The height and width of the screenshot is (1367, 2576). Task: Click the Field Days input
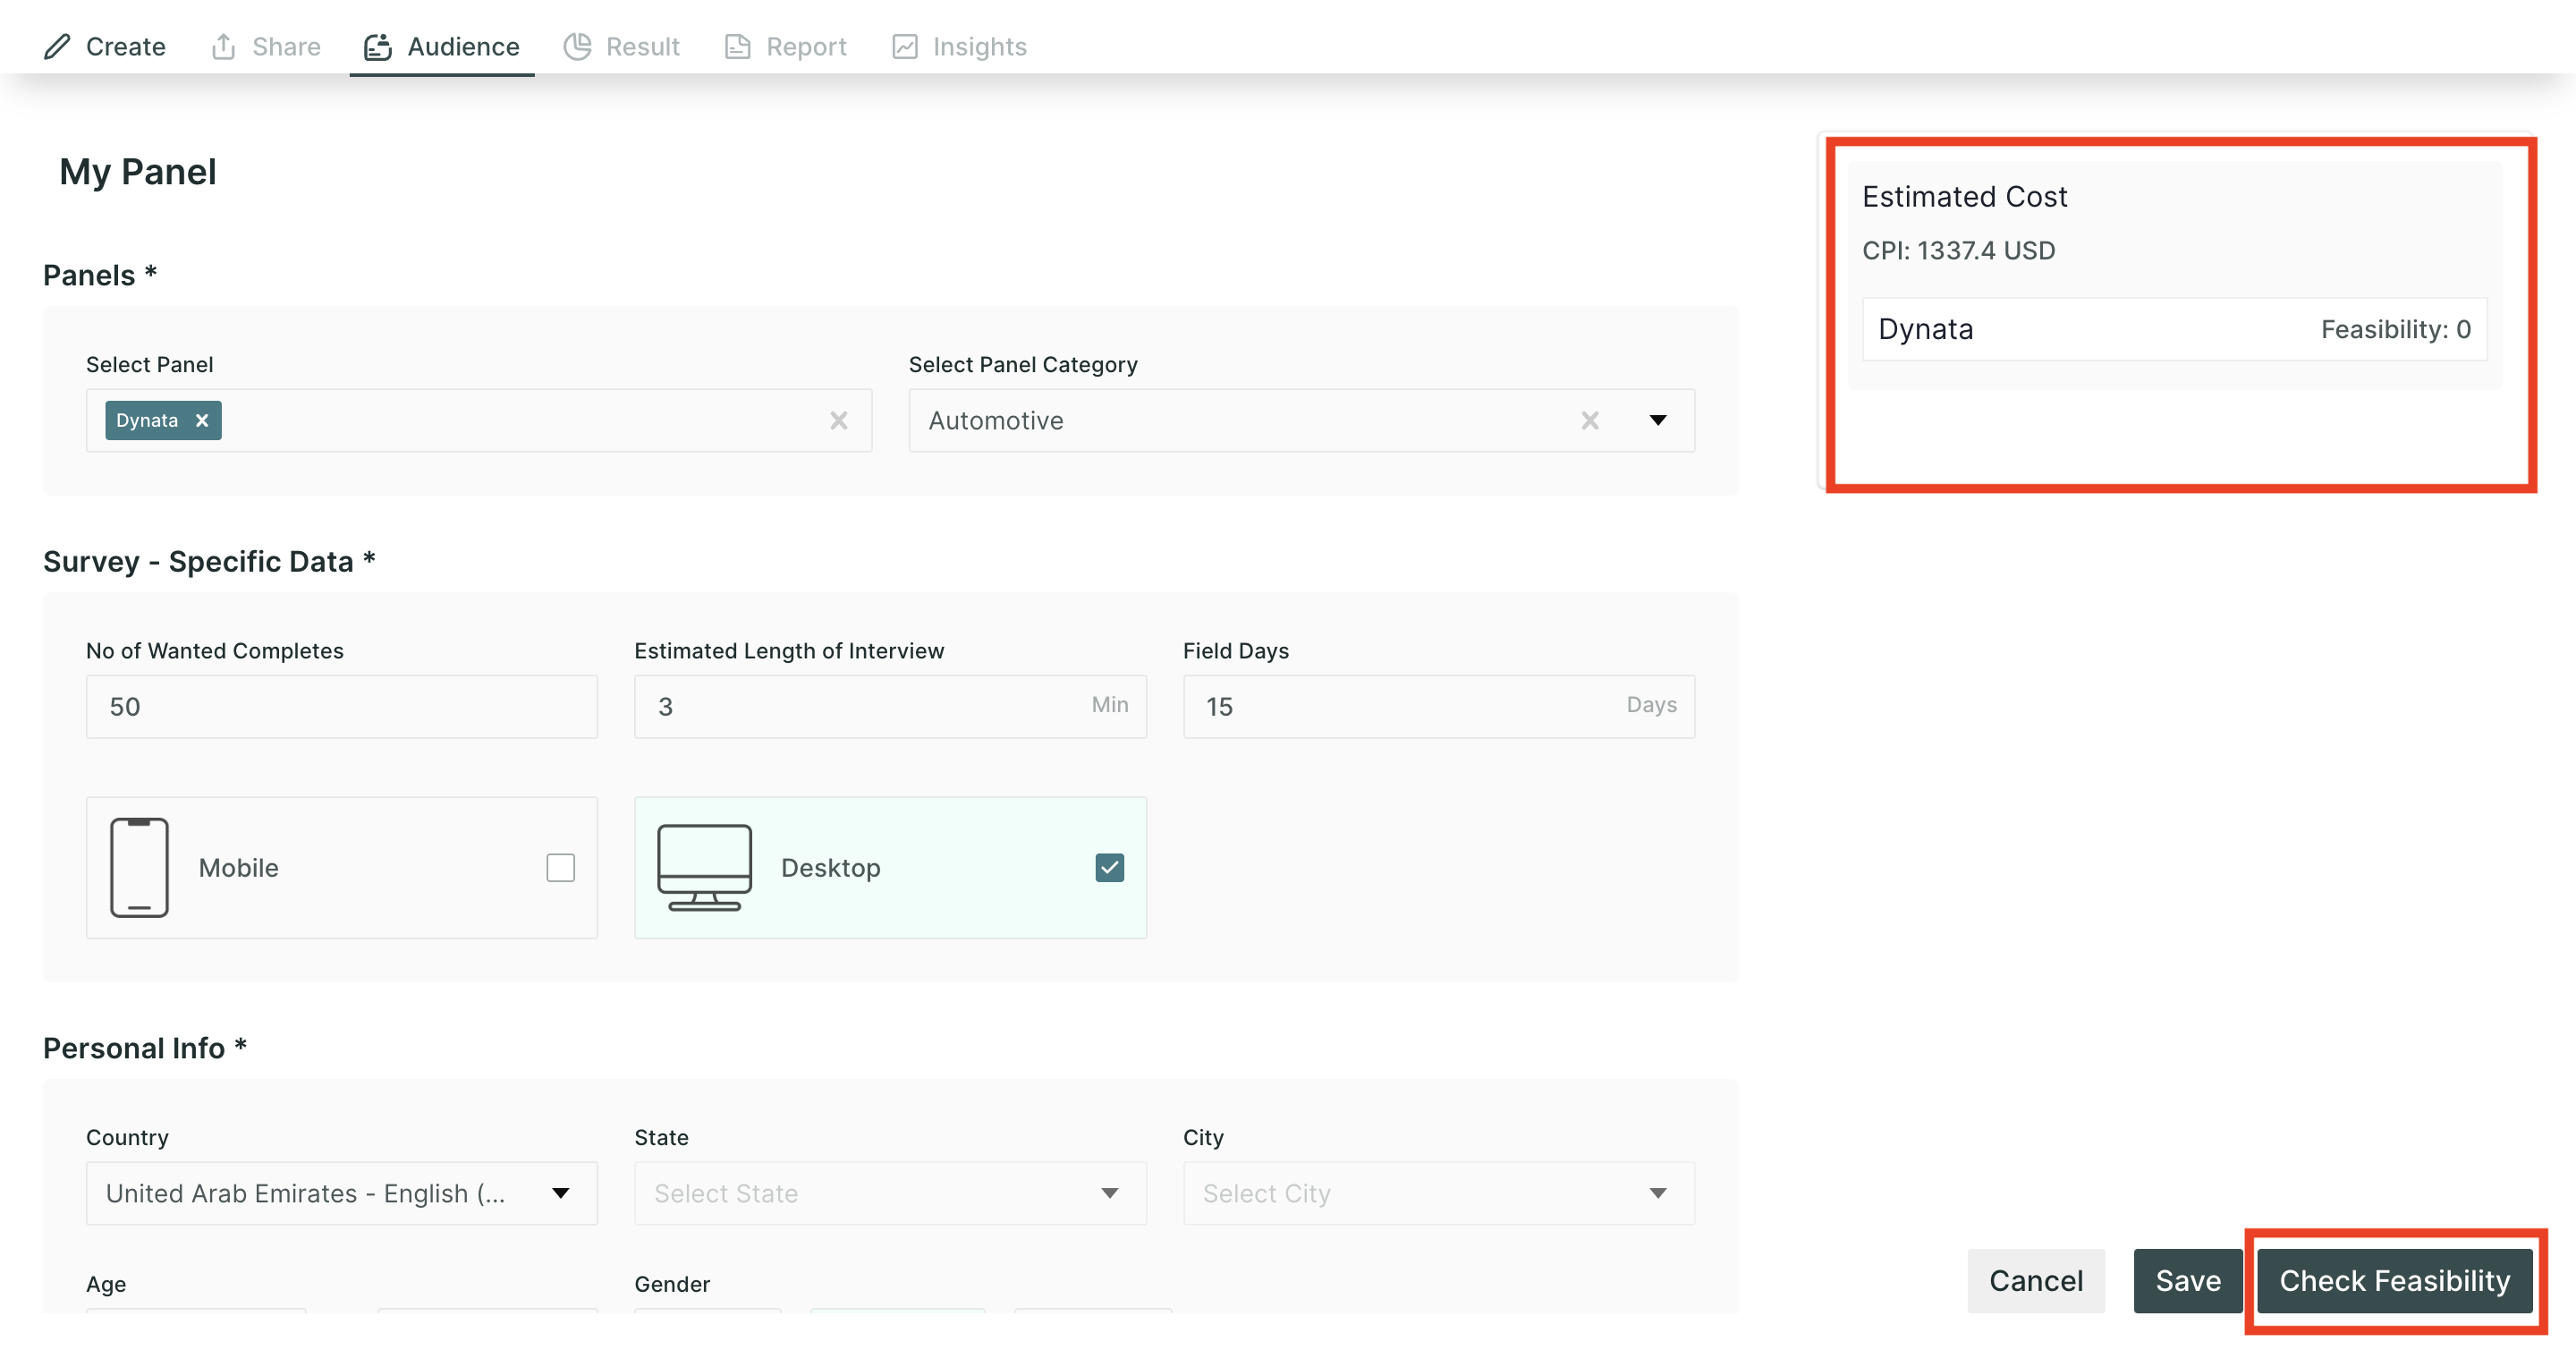1438,706
